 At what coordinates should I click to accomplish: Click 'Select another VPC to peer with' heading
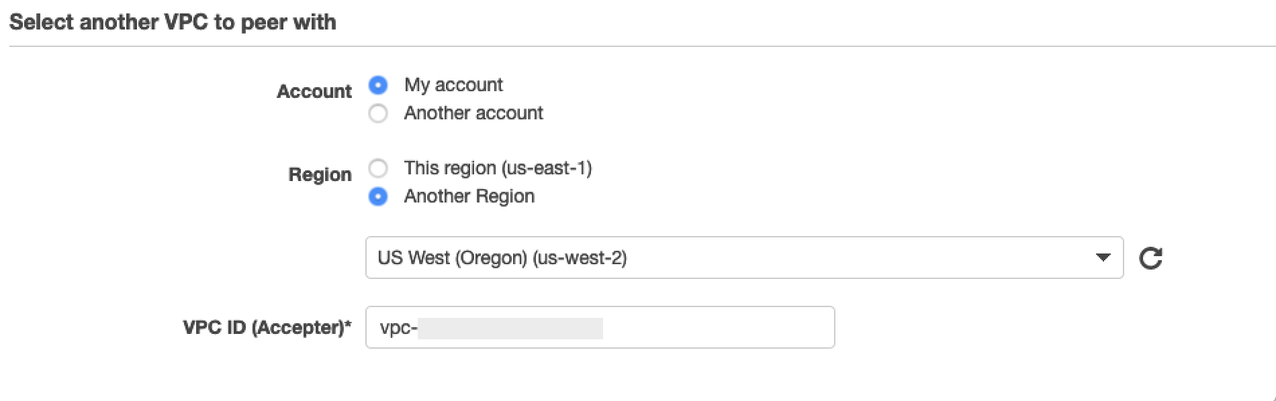click(172, 23)
